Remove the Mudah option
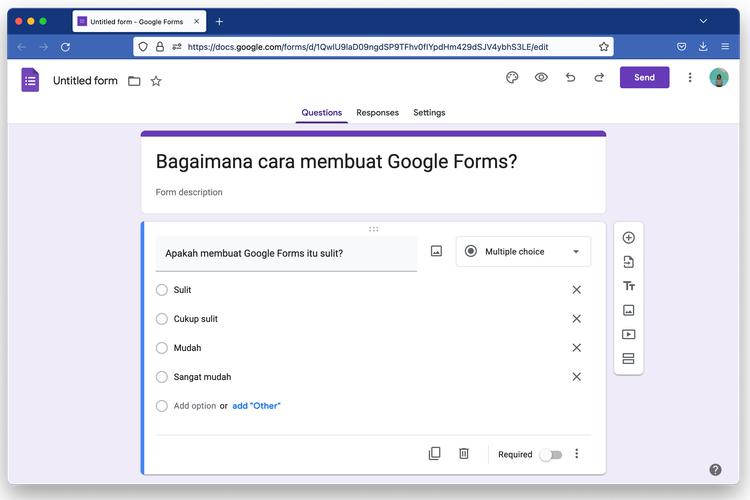The height and width of the screenshot is (500, 750). click(x=576, y=348)
